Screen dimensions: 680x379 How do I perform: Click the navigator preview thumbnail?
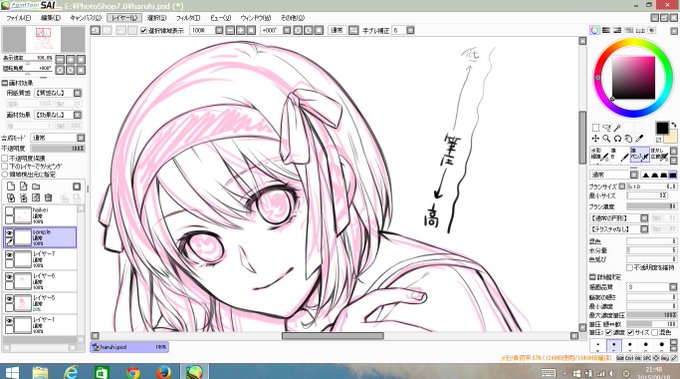(x=43, y=39)
